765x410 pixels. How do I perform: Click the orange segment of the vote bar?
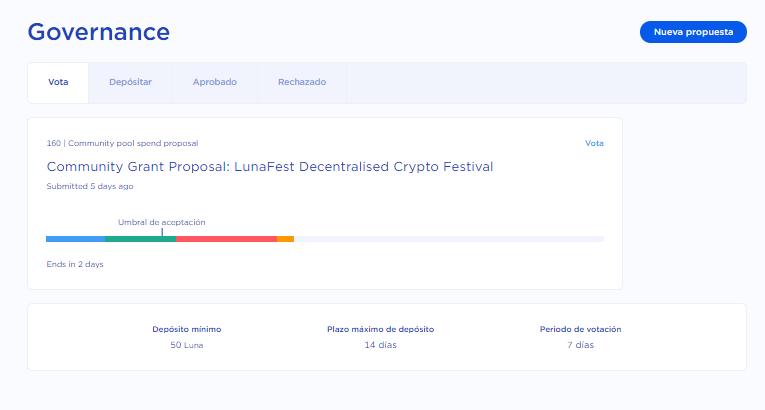pyautogui.click(x=285, y=239)
